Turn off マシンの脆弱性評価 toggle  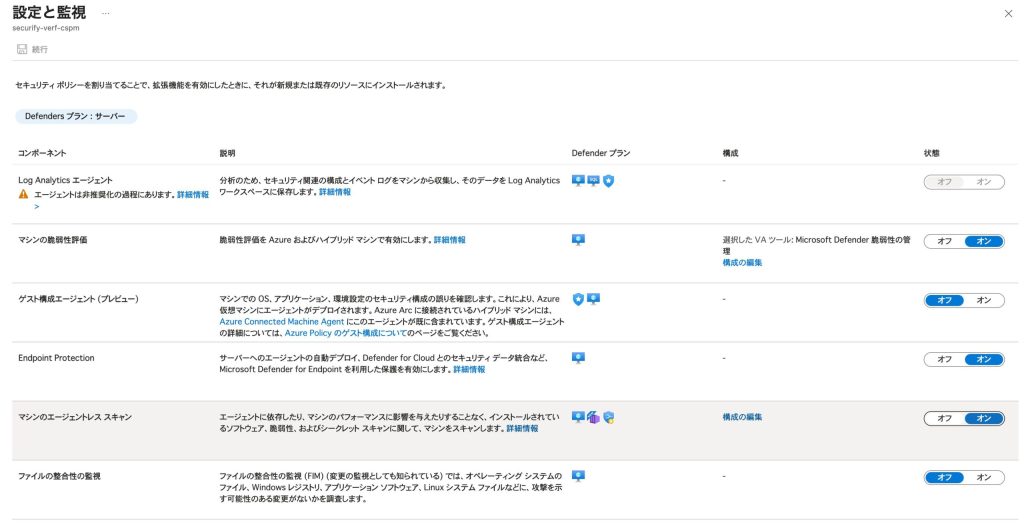point(944,241)
